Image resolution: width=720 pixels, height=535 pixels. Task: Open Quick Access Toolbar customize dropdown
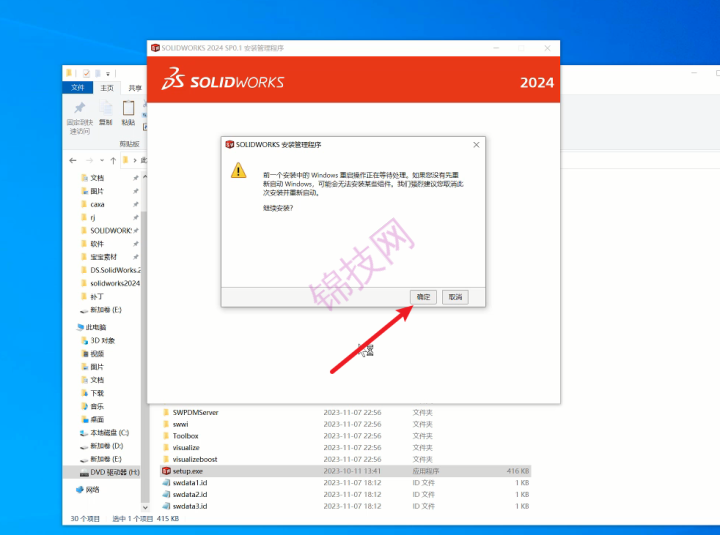click(x=108, y=73)
